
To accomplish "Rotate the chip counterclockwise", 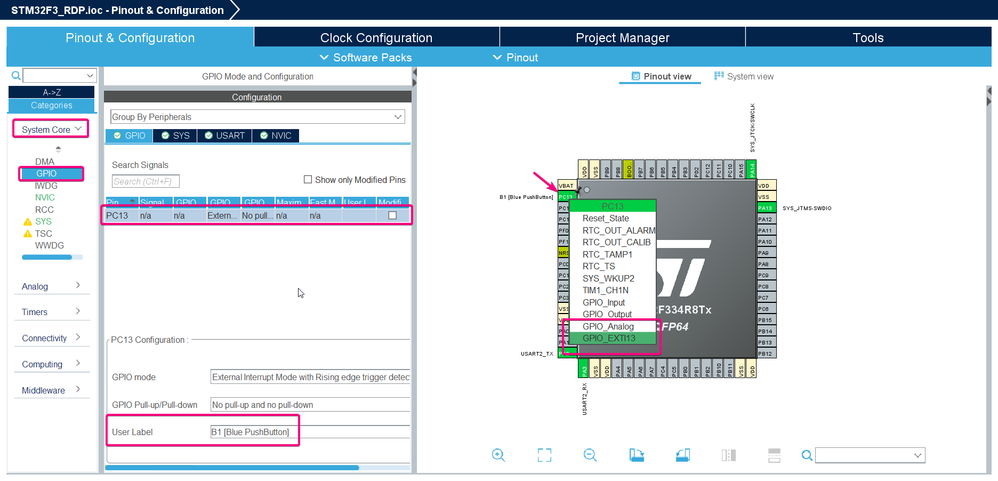I will [682, 455].
